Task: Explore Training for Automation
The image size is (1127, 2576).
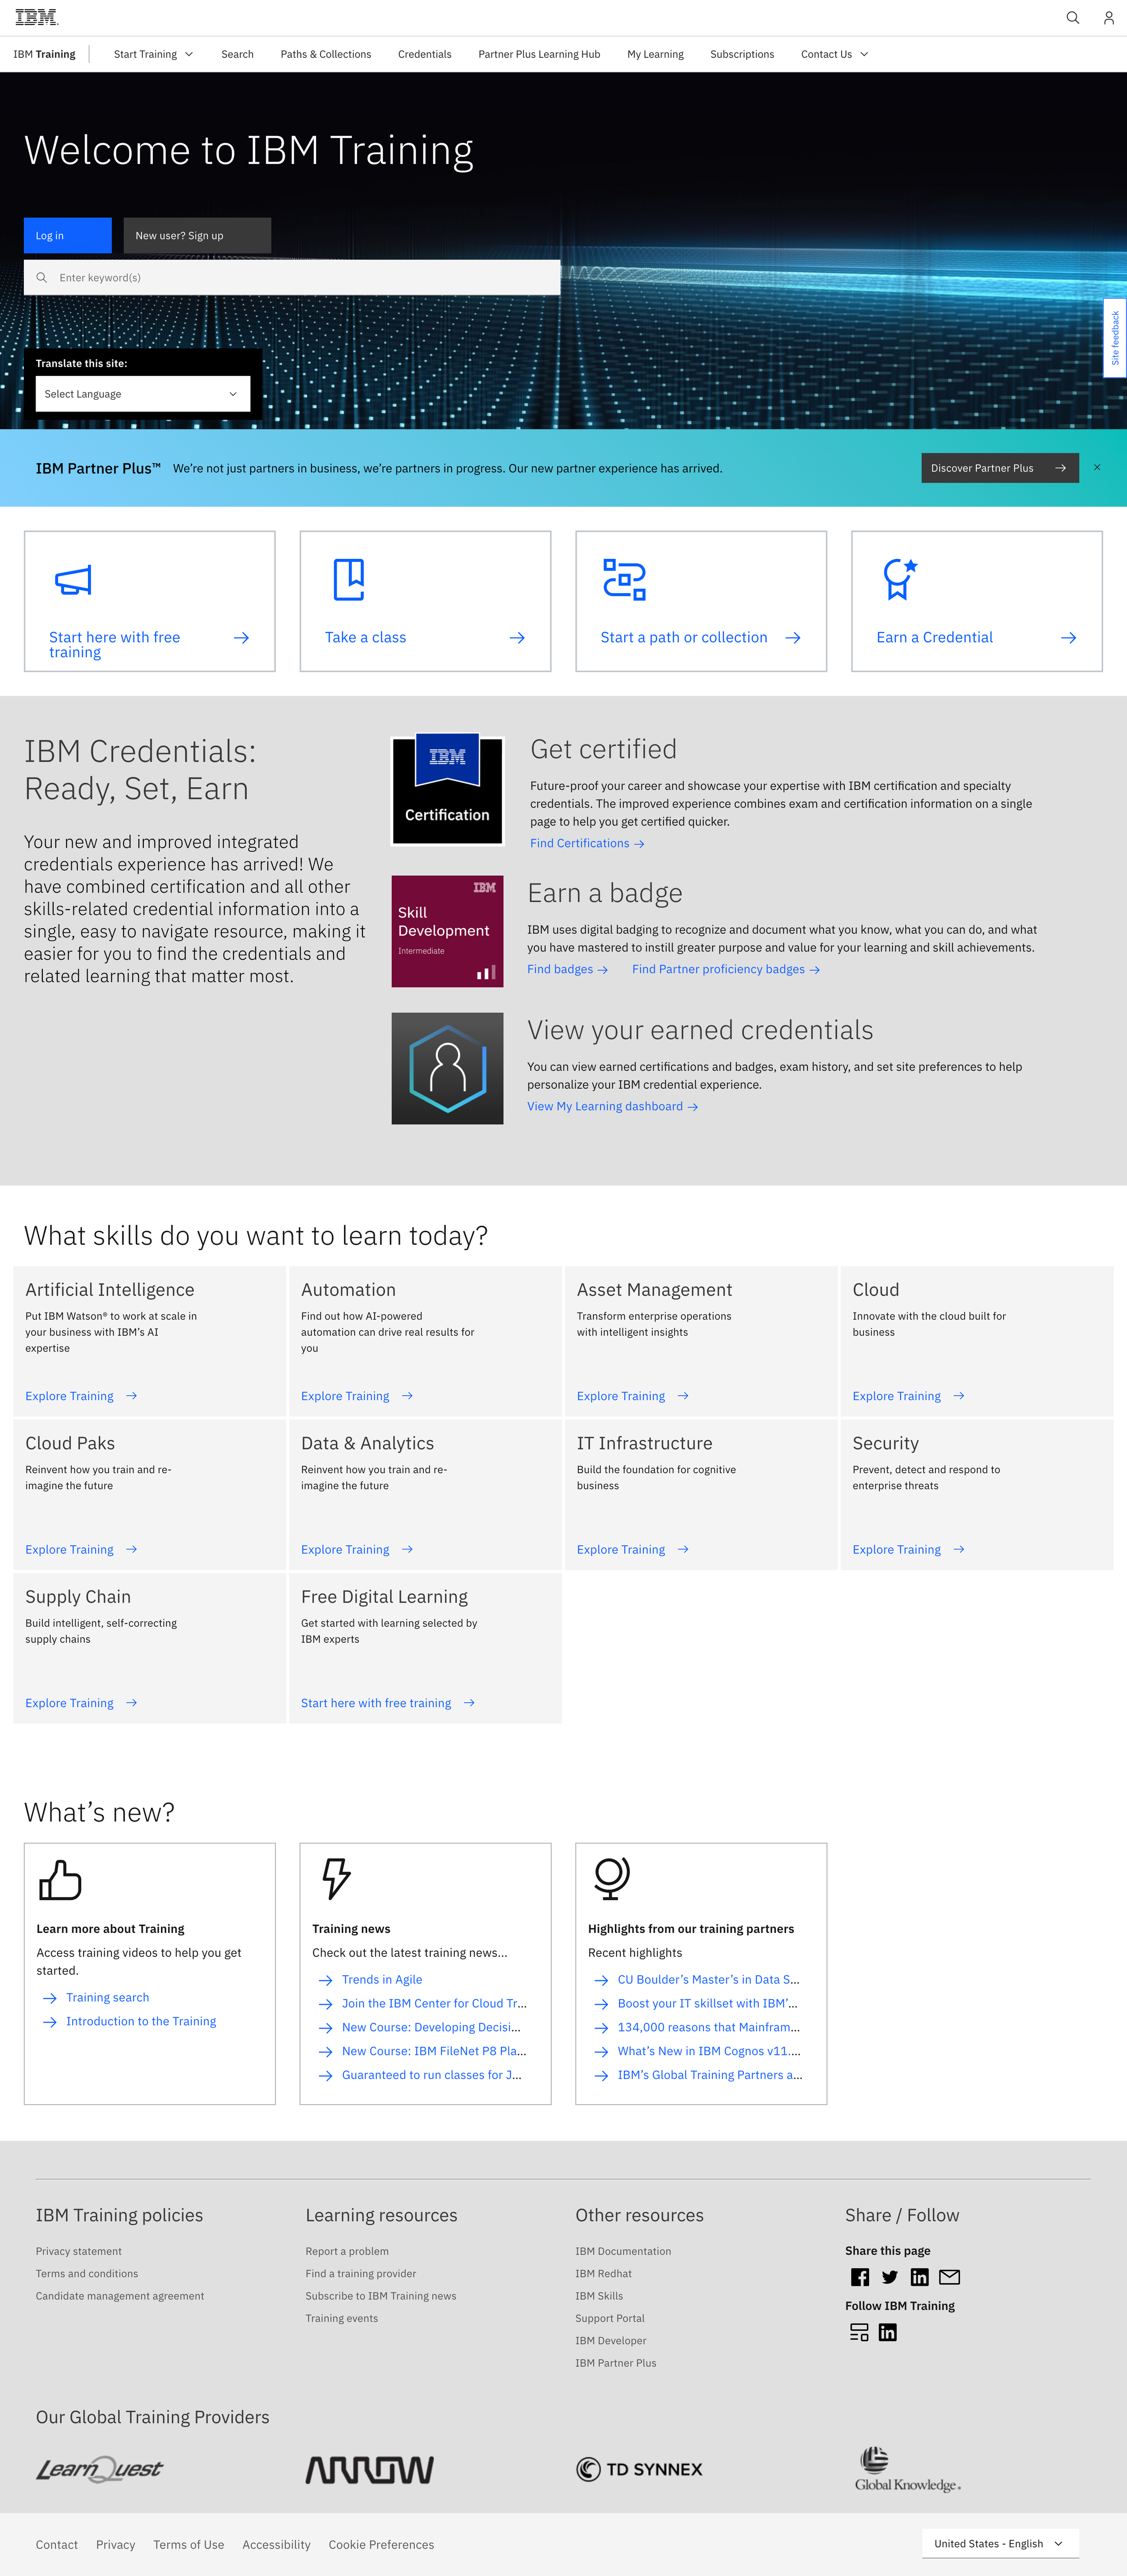Action: [357, 1396]
